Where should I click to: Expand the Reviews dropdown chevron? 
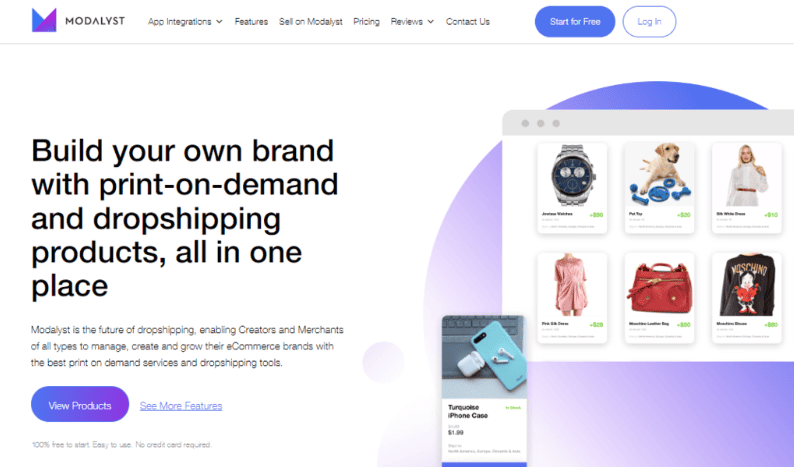pos(431,22)
